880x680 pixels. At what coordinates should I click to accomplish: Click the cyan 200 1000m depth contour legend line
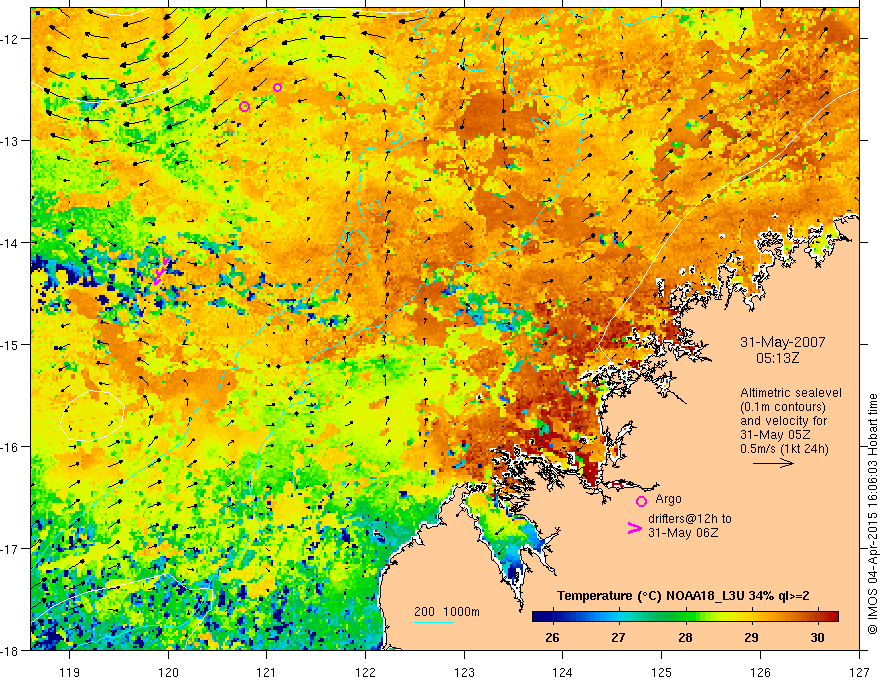point(434,622)
